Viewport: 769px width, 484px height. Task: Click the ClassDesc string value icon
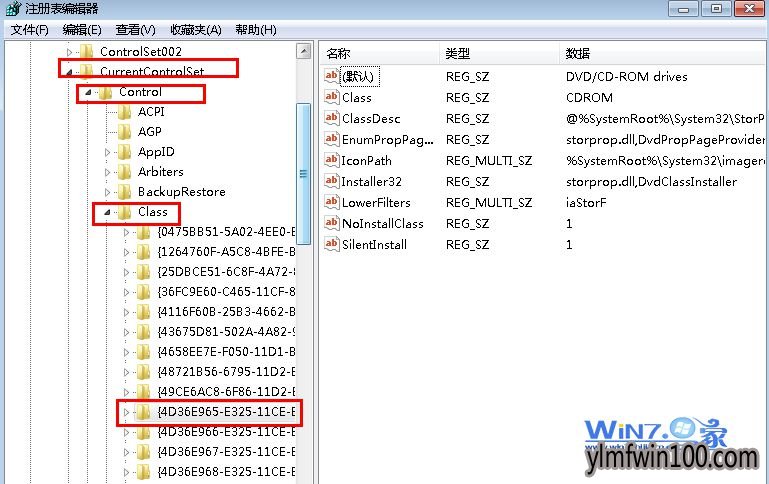point(332,118)
